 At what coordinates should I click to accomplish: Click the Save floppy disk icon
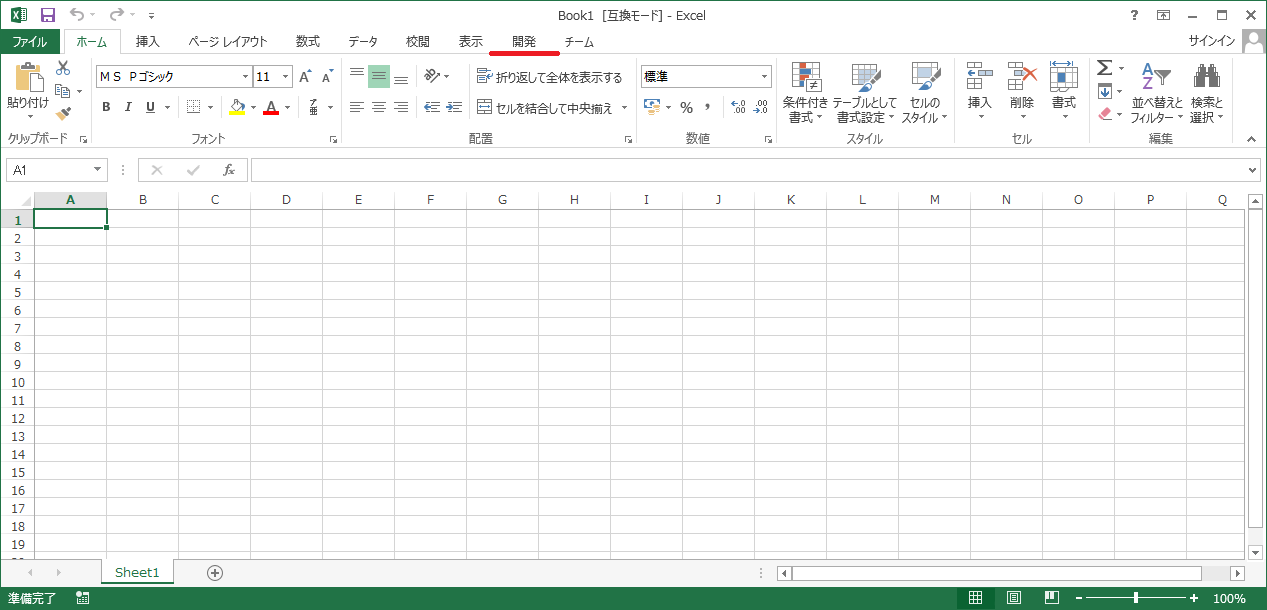(x=47, y=15)
